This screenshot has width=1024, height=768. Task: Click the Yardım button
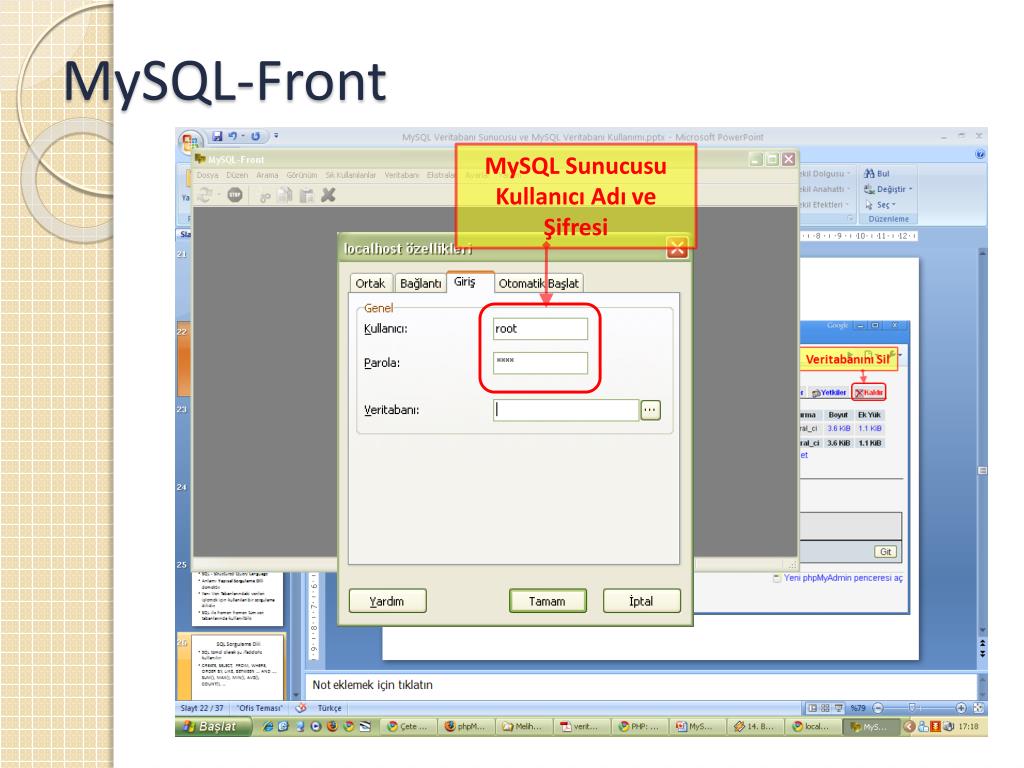coord(387,601)
